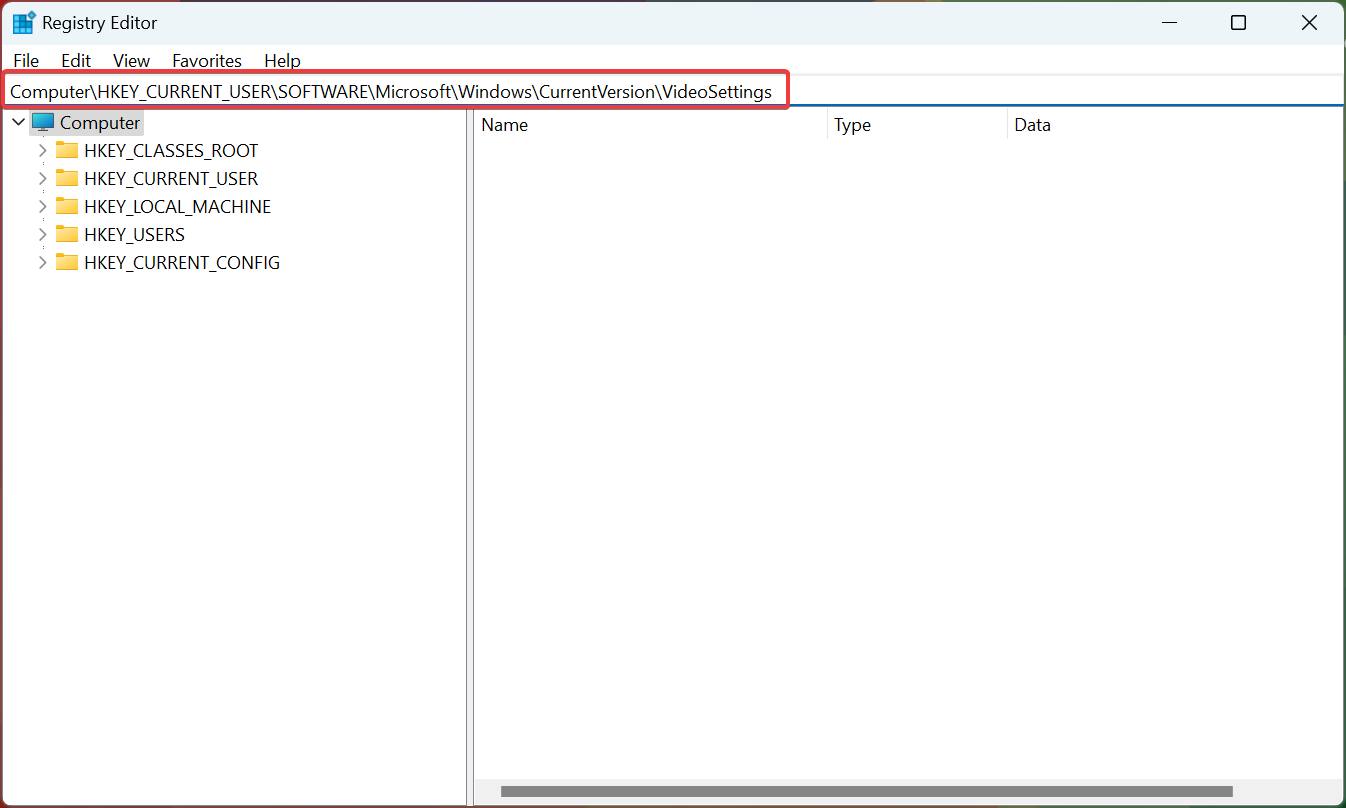This screenshot has height=808, width=1346.
Task: Click the HKEY_CURRENT_CONFIG folder icon
Action: pyautogui.click(x=67, y=263)
